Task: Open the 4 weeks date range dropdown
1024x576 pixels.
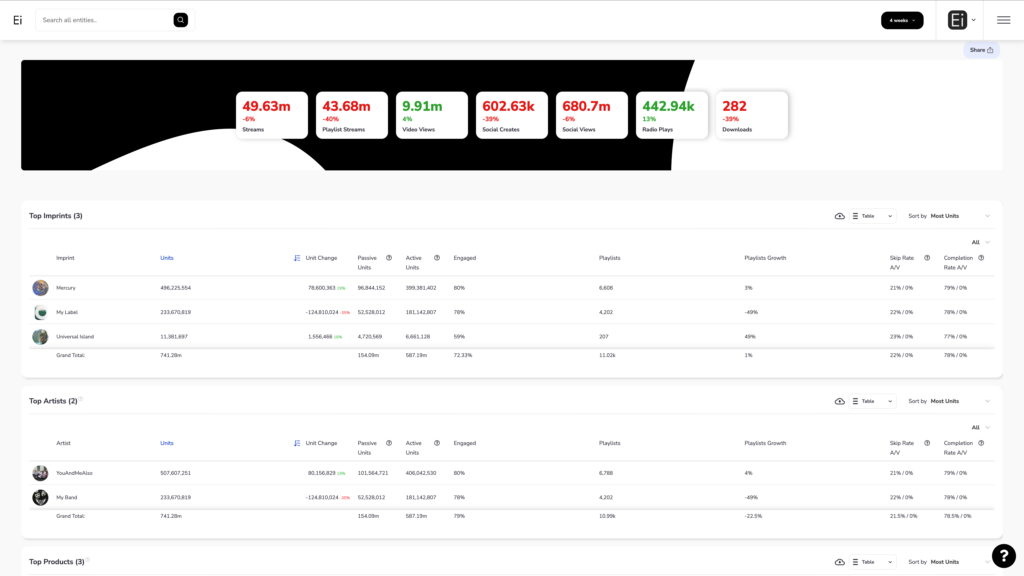Action: coord(901,20)
